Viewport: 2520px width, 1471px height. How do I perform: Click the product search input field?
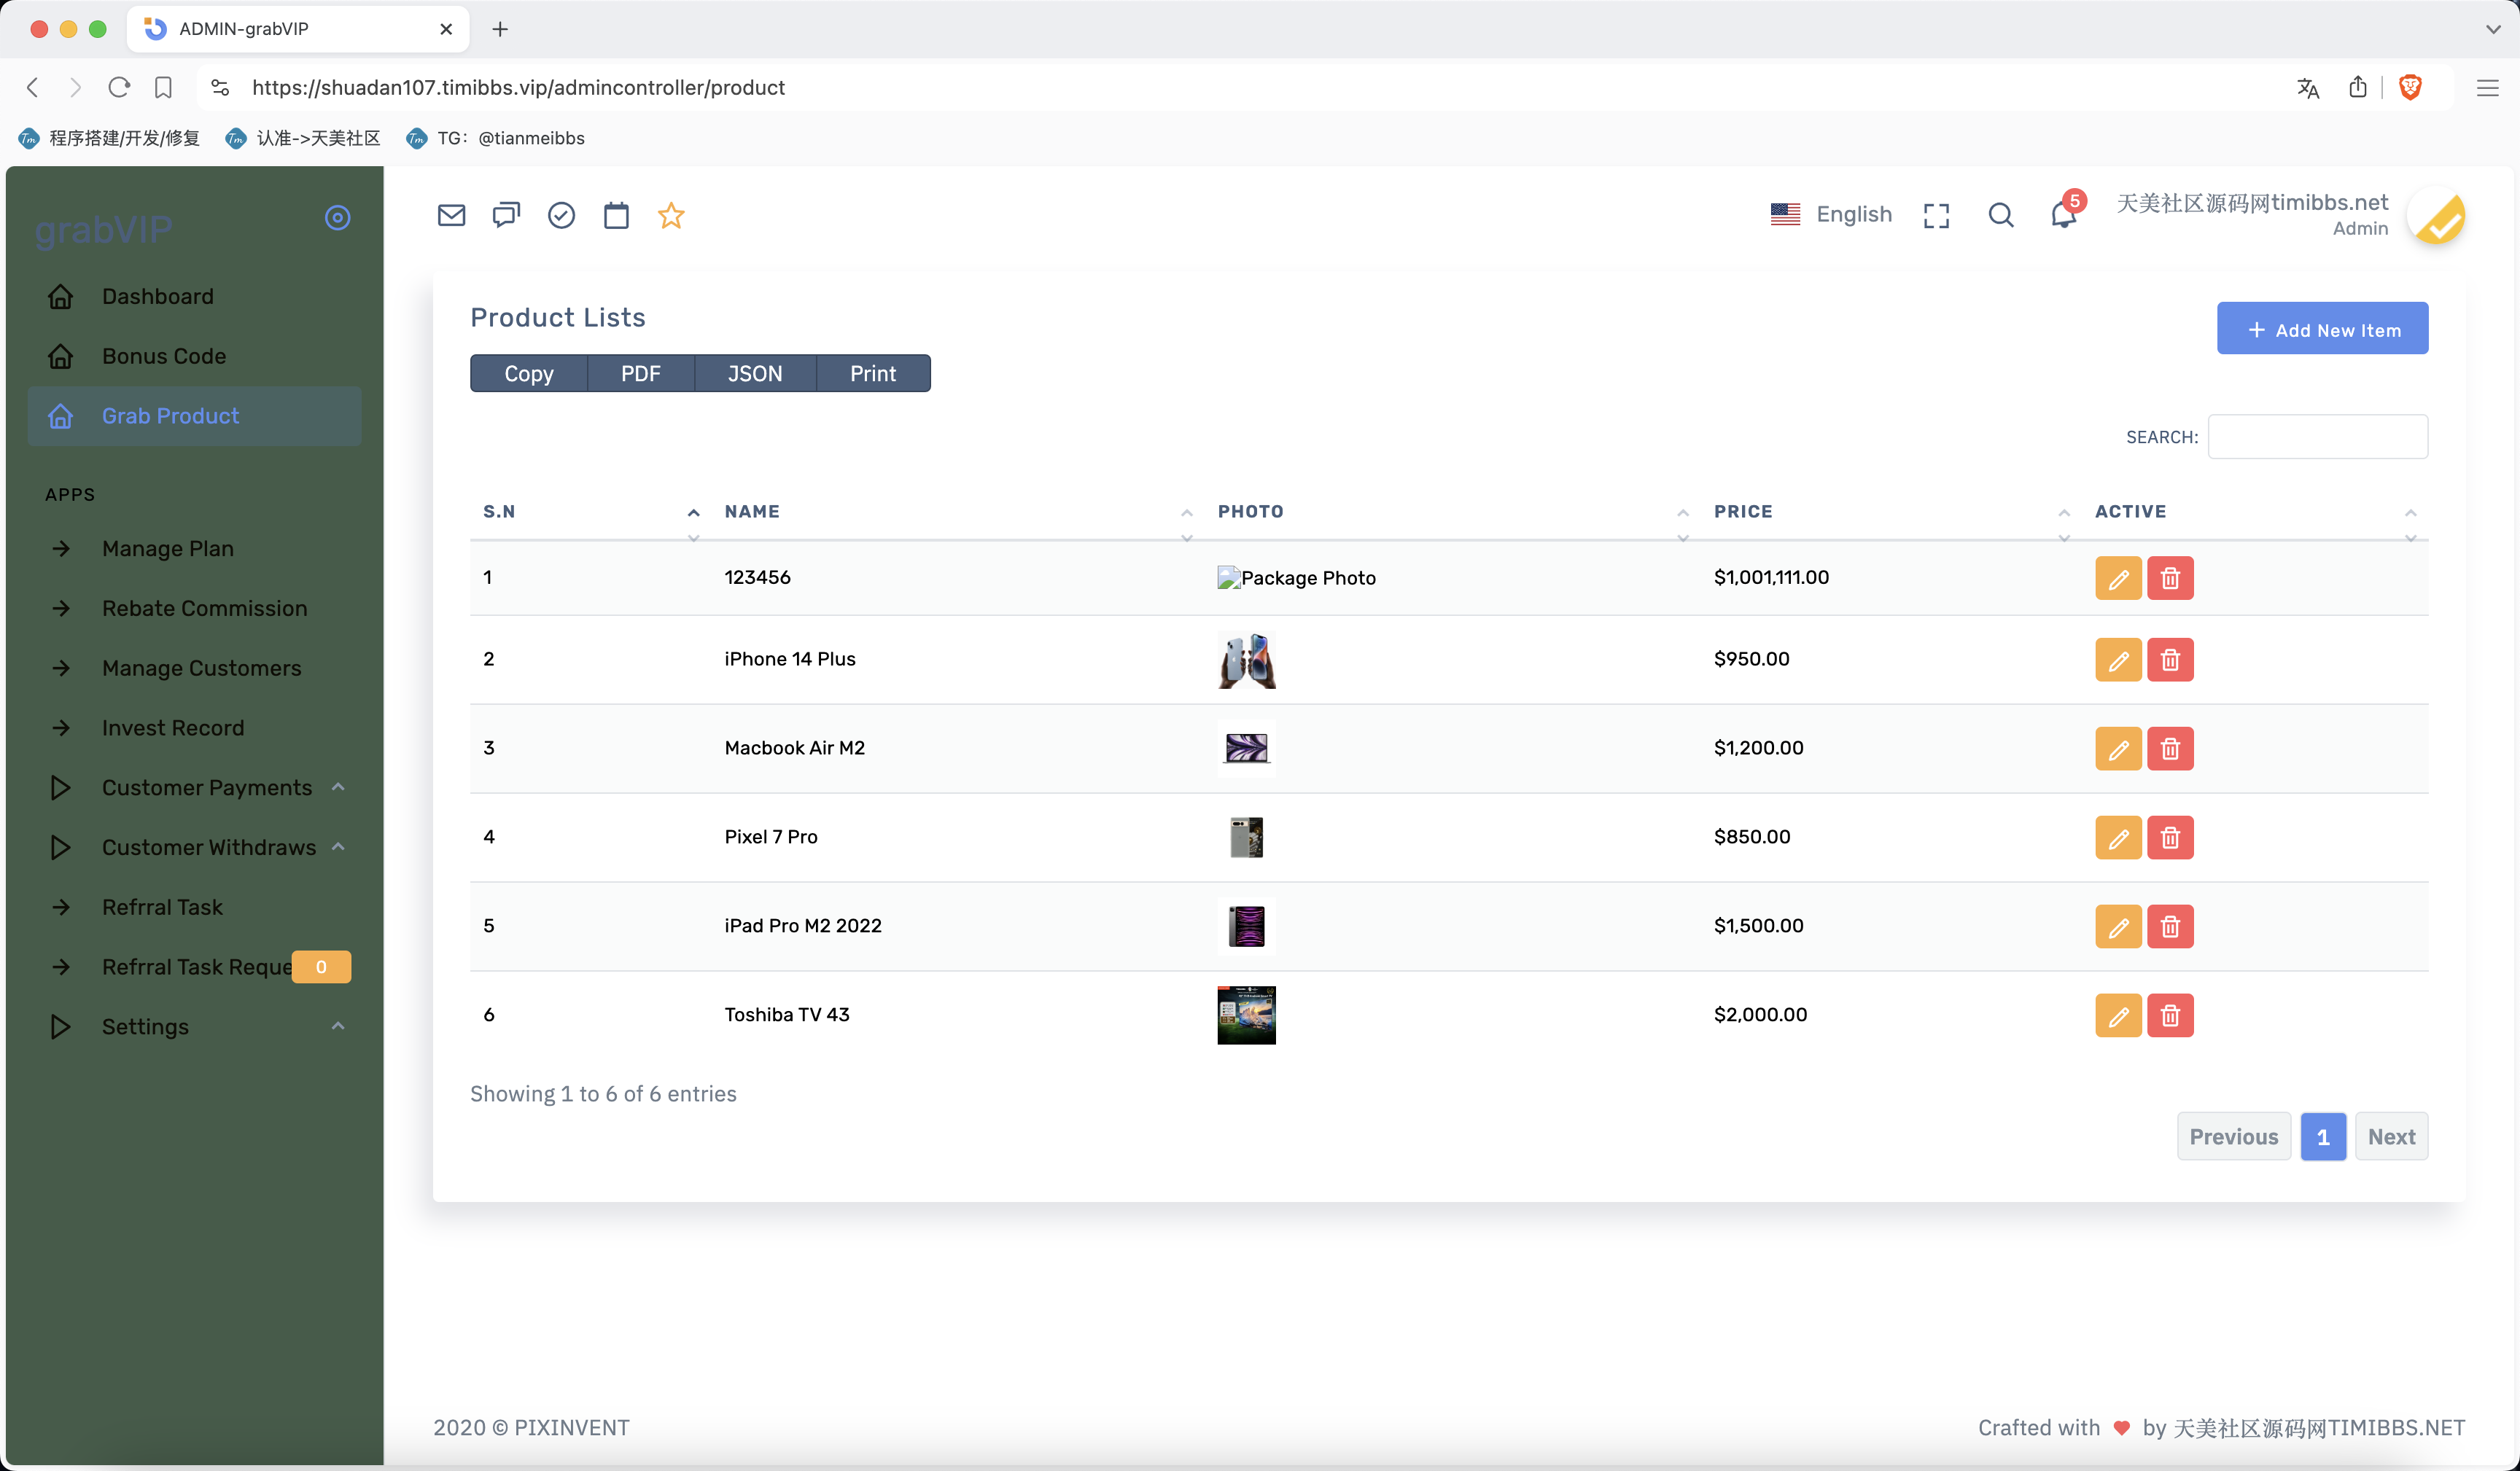tap(2317, 437)
